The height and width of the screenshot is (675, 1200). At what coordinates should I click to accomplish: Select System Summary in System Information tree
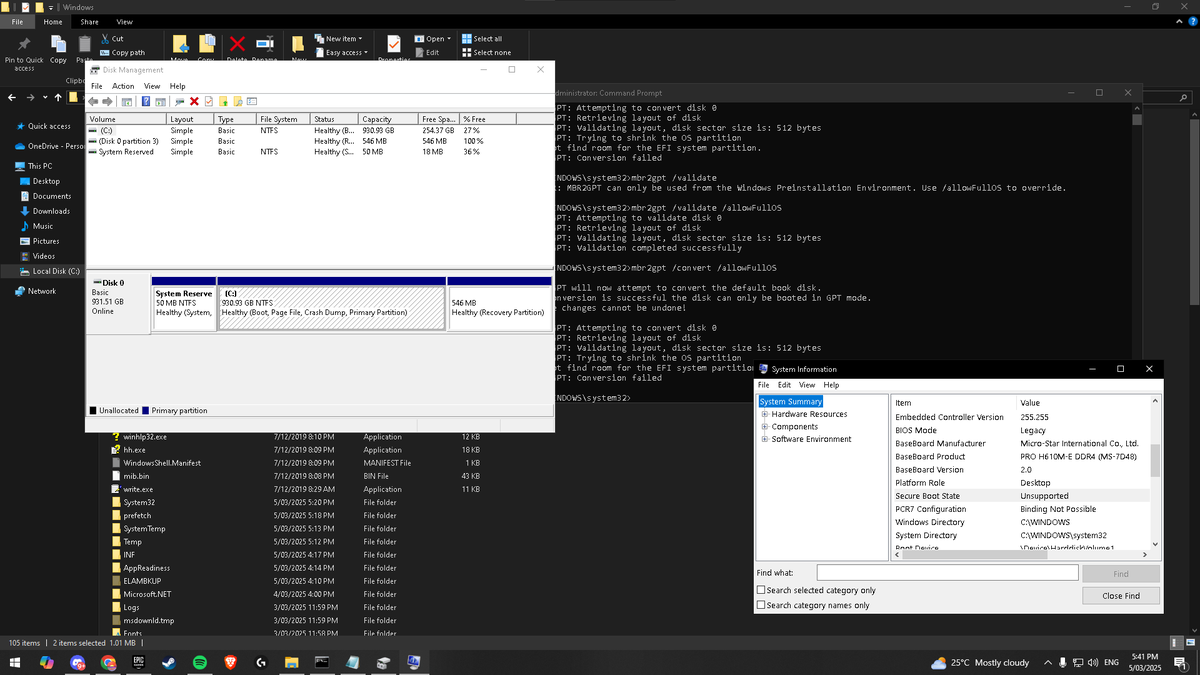click(x=790, y=402)
